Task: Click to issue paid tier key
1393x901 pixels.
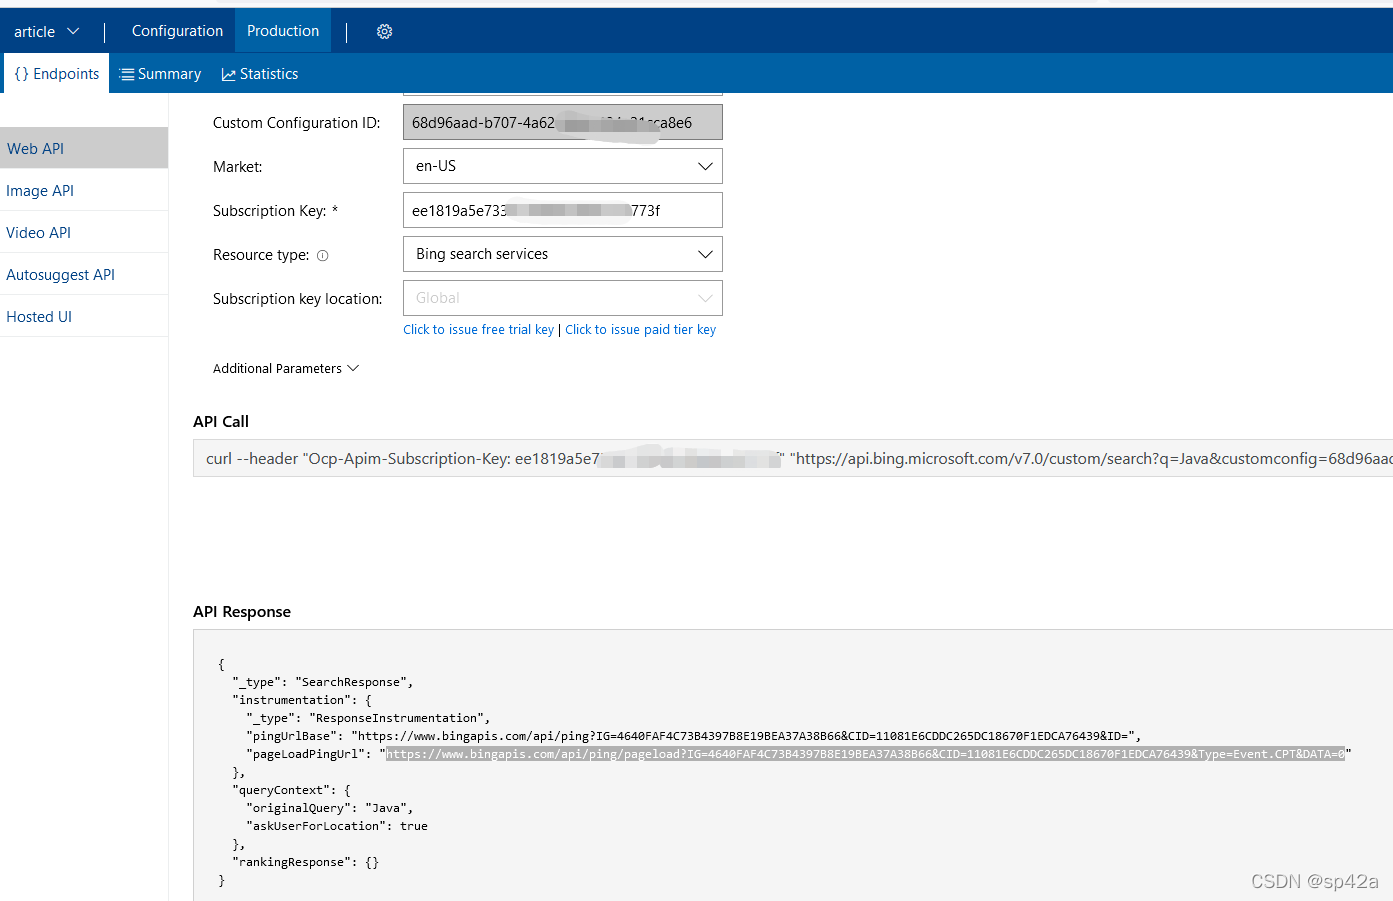Action: pos(640,330)
